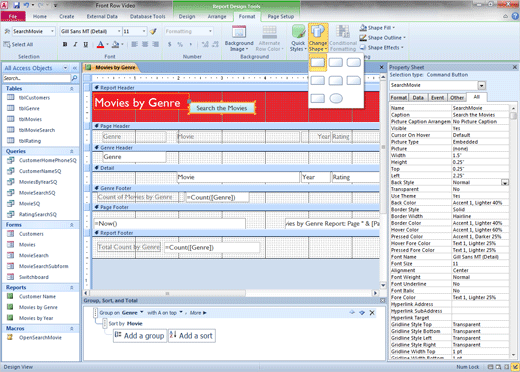Screen dimensions: 520x372
Task: Choose the Oval shape in the gallery
Action: tap(336, 98)
